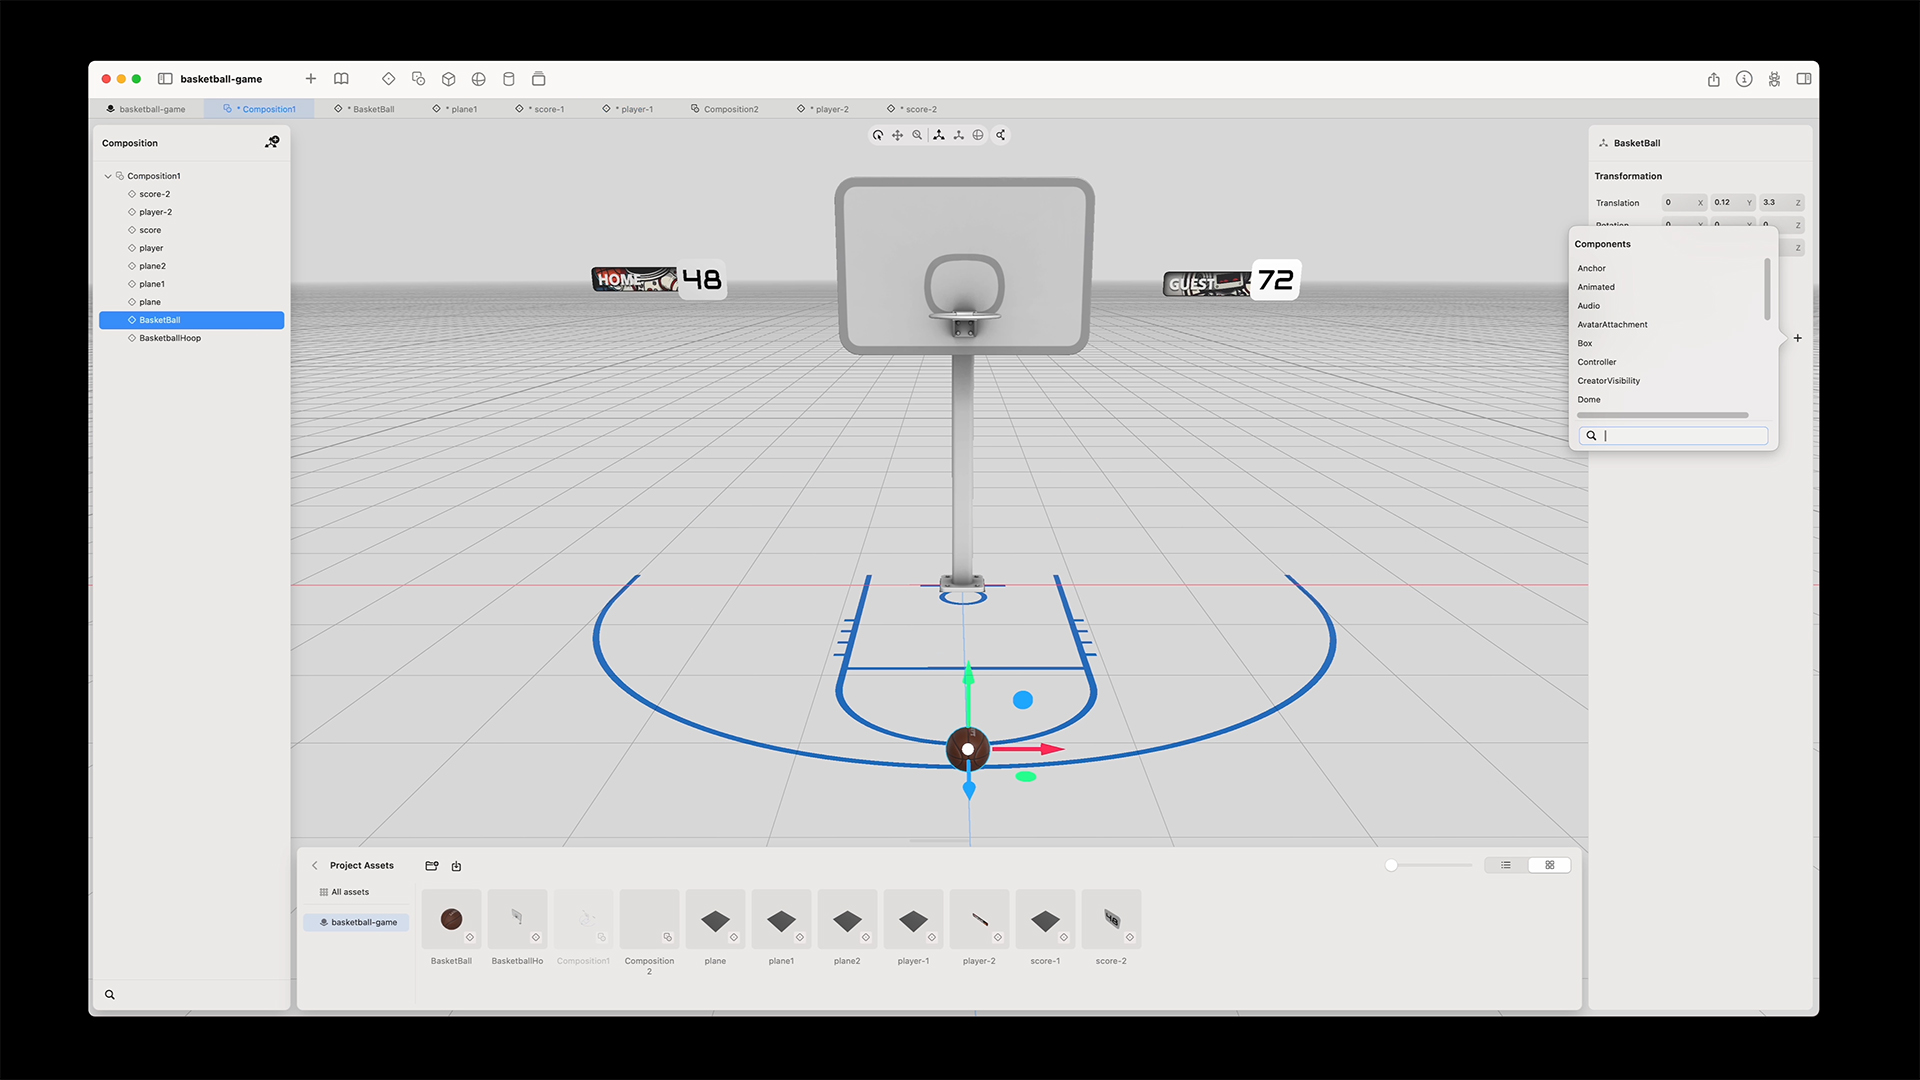
Task: Click the cylinder icon in the top toolbar
Action: pyautogui.click(x=508, y=79)
